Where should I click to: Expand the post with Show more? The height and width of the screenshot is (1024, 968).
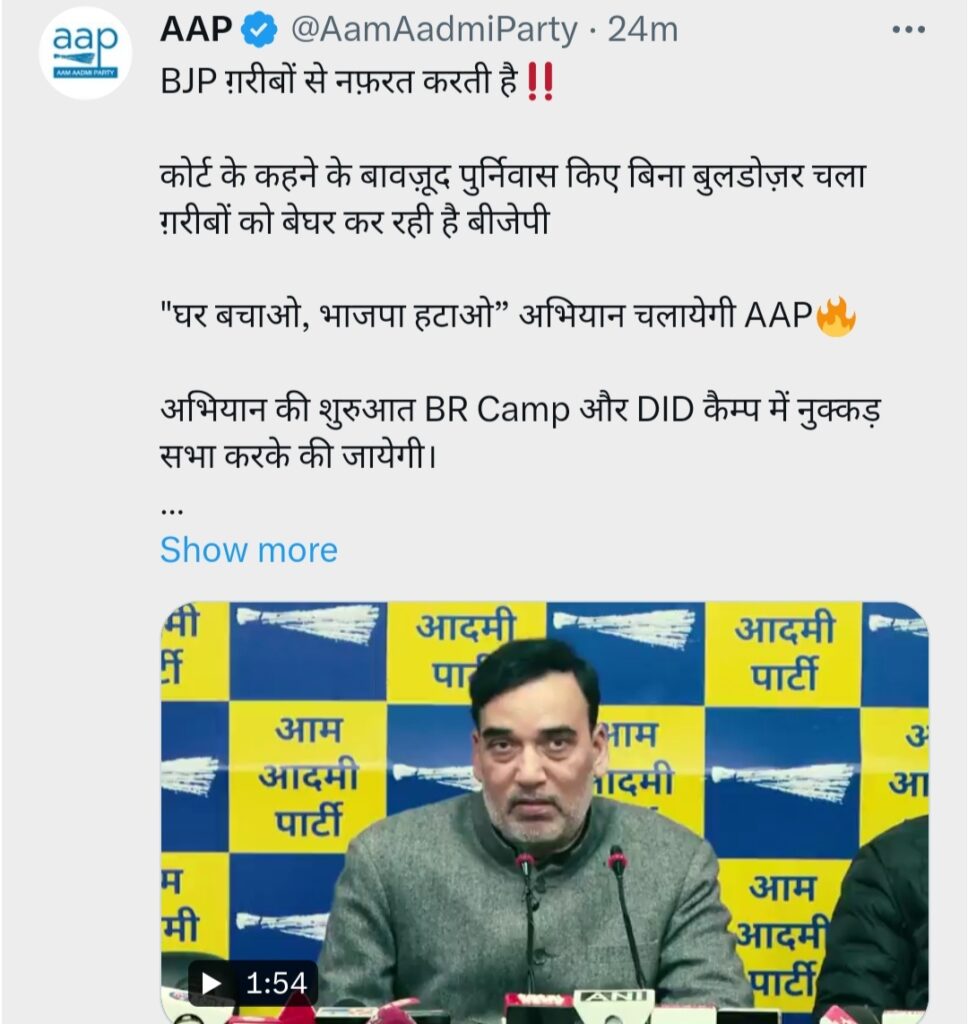coord(249,550)
